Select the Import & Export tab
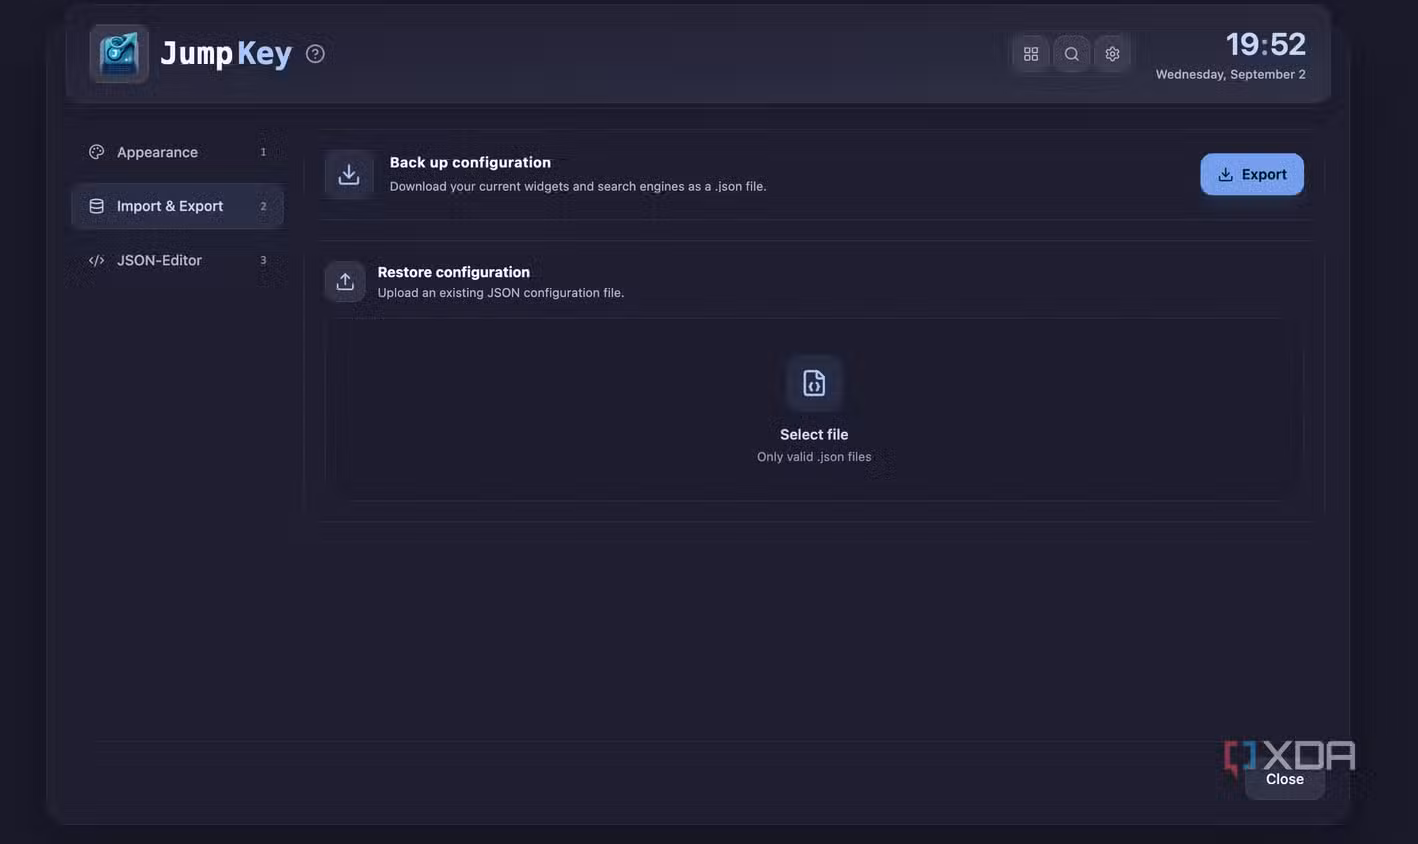The width and height of the screenshot is (1418, 844). coord(177,206)
